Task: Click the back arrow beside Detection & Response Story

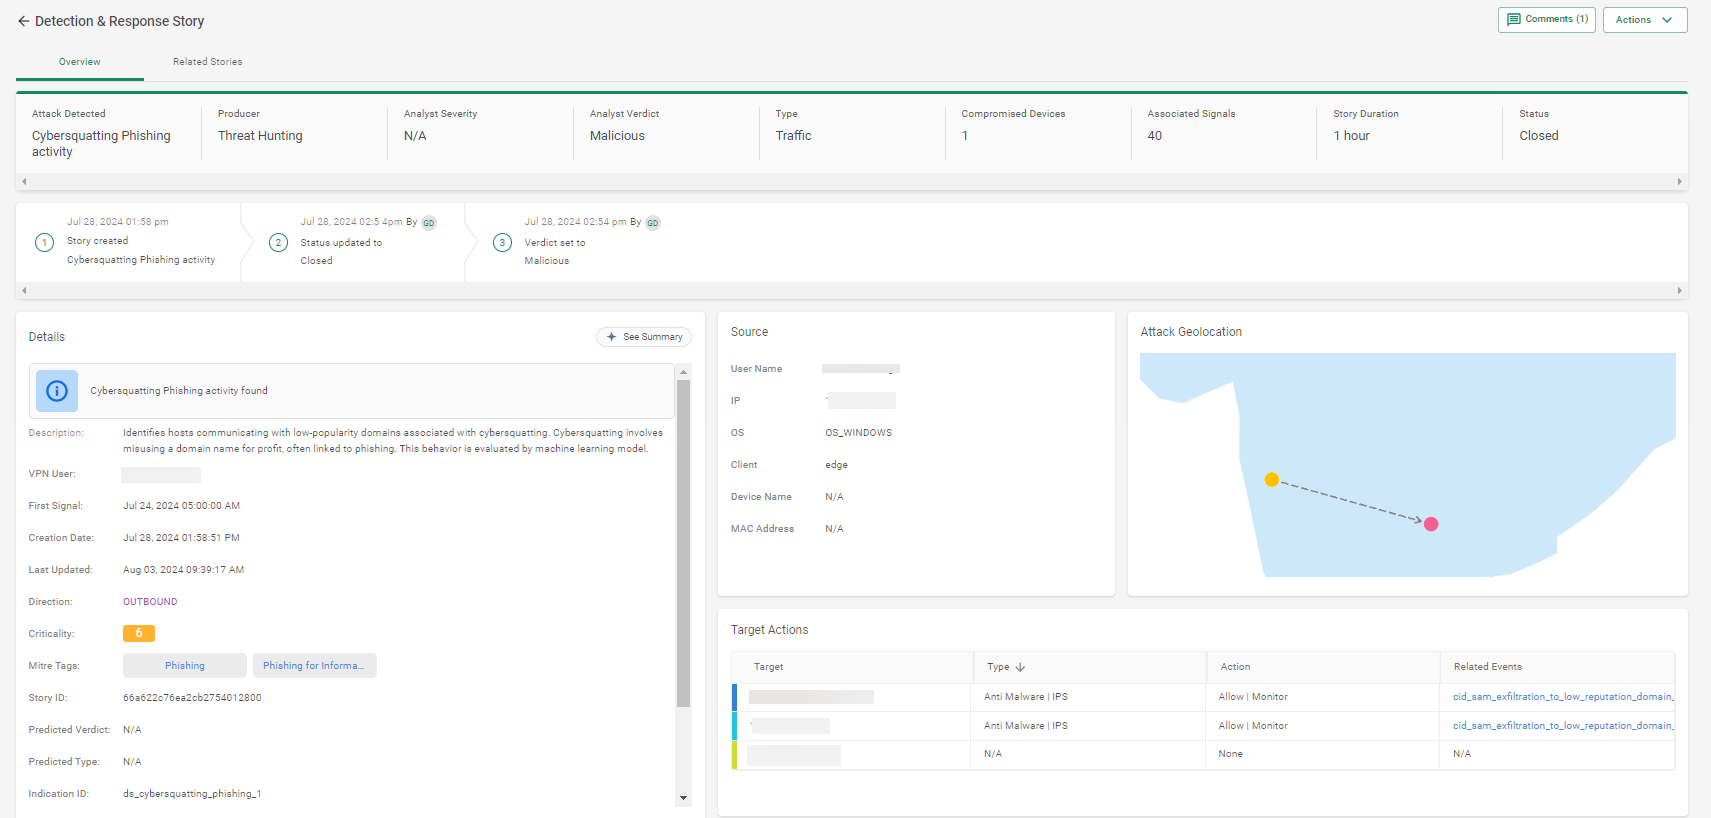Action: pyautogui.click(x=23, y=21)
